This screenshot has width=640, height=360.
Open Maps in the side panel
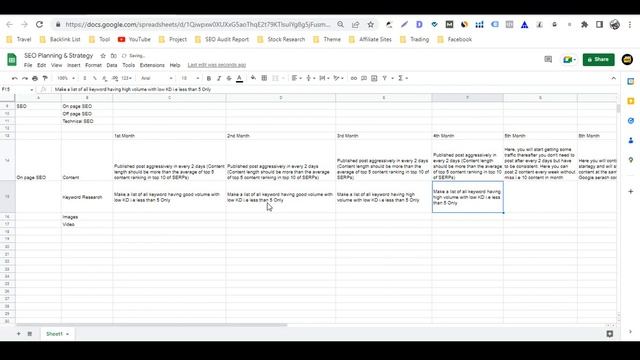(x=631, y=160)
